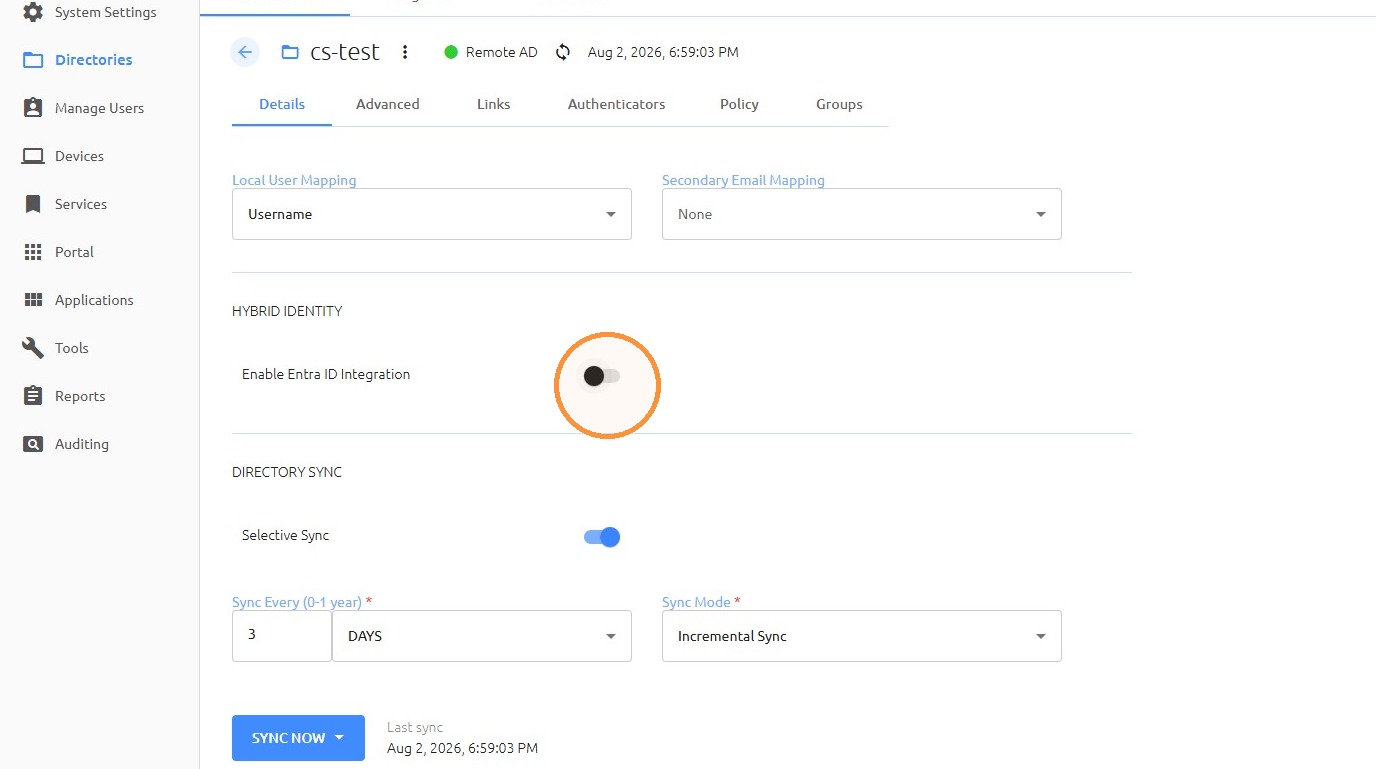This screenshot has width=1376, height=769.
Task: Click the DIRECTORY SYNC section heading
Action: click(287, 472)
